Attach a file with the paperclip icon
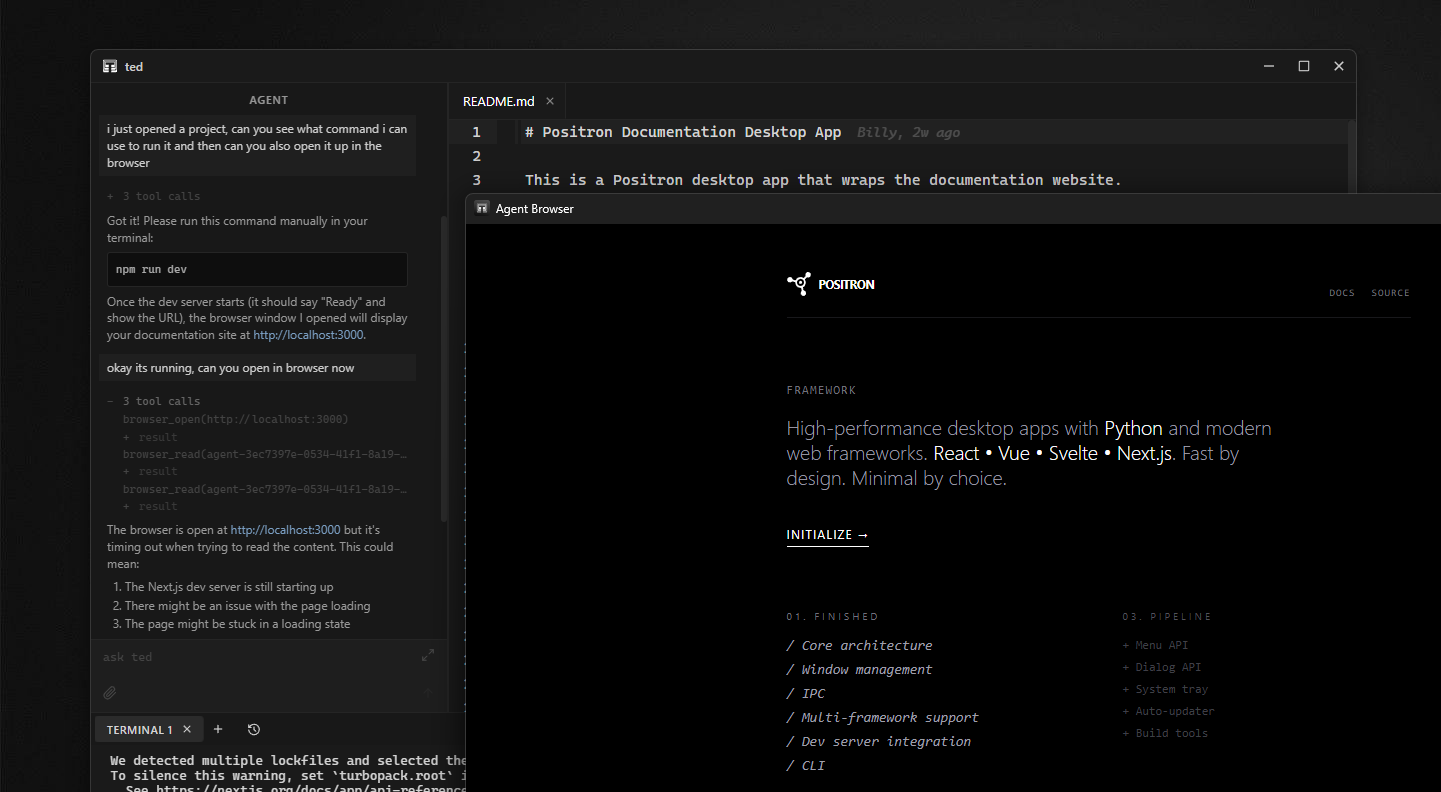The image size is (1441, 792). coord(110,692)
